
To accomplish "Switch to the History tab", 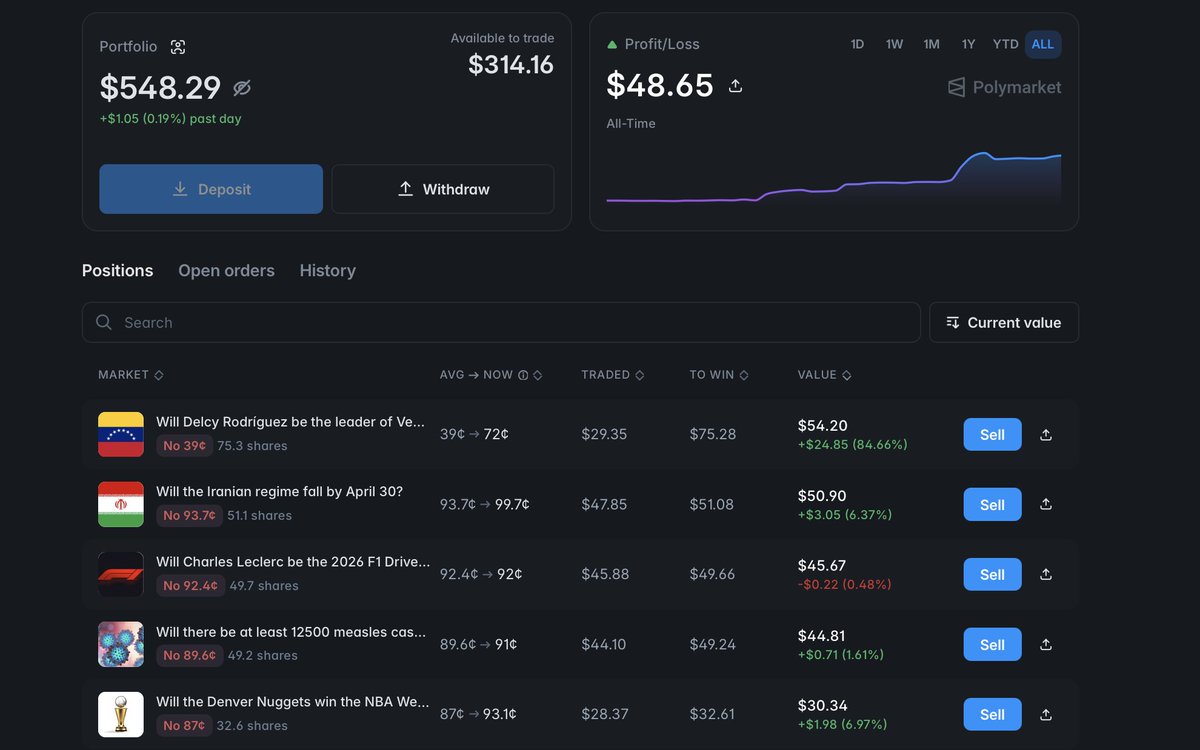I will tap(327, 270).
